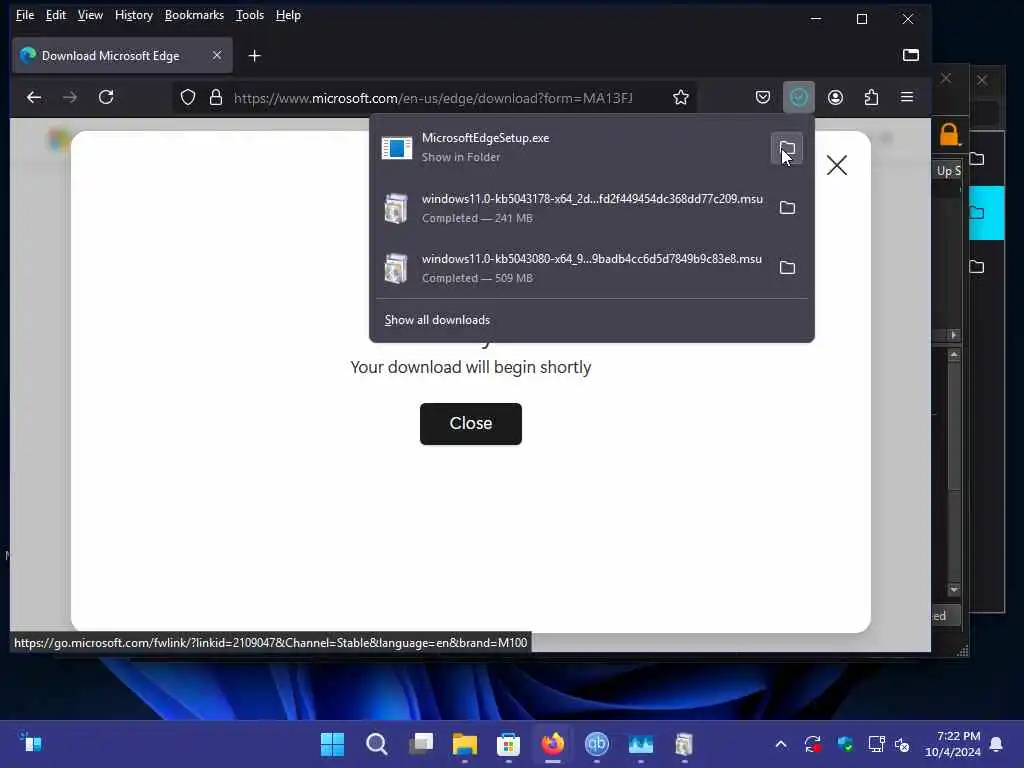Open taskbar Search
The image size is (1024, 768).
[377, 744]
